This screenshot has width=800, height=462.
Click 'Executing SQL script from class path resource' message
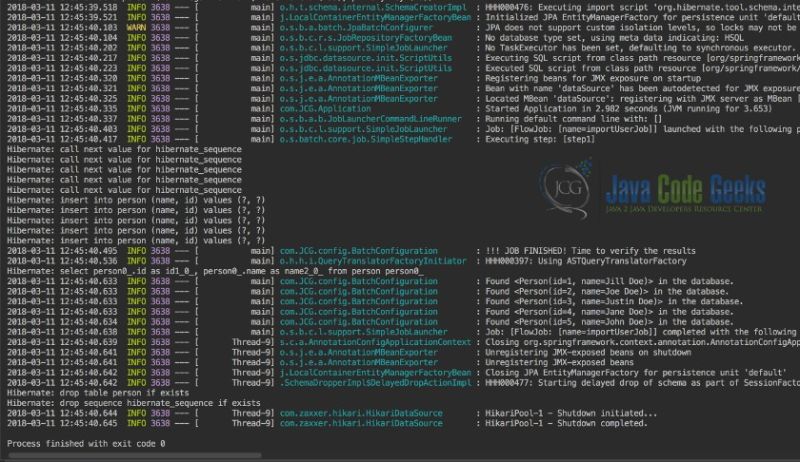642,58
